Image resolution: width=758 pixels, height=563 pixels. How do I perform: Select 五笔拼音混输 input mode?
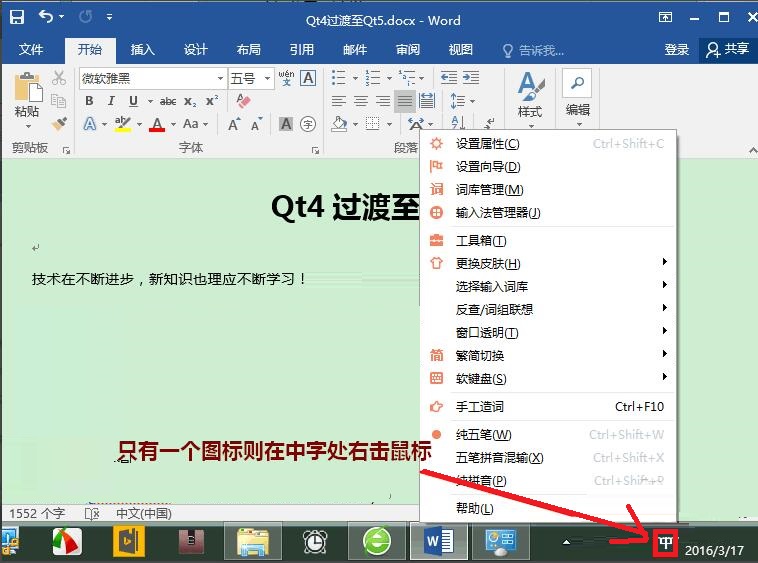[548, 458]
